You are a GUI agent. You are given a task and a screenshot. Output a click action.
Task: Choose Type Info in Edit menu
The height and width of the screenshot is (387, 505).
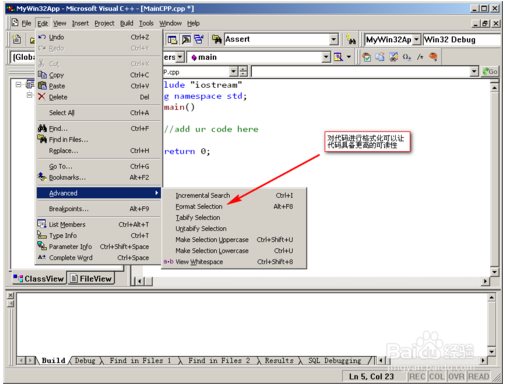pos(99,235)
